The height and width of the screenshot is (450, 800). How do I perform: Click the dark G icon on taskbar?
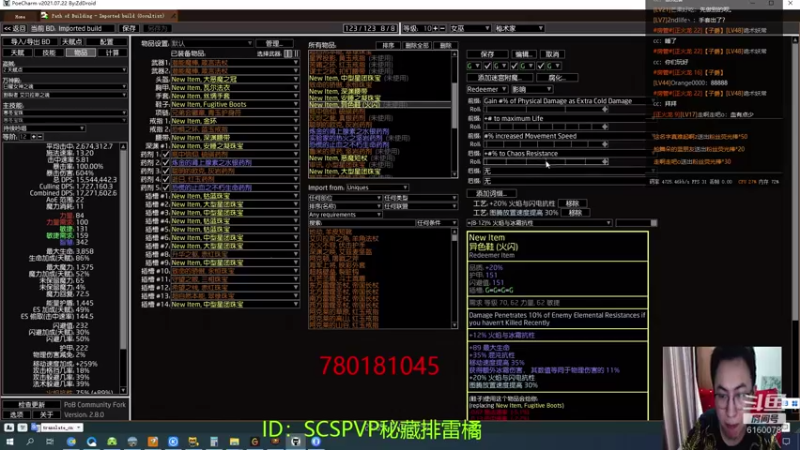[255, 442]
